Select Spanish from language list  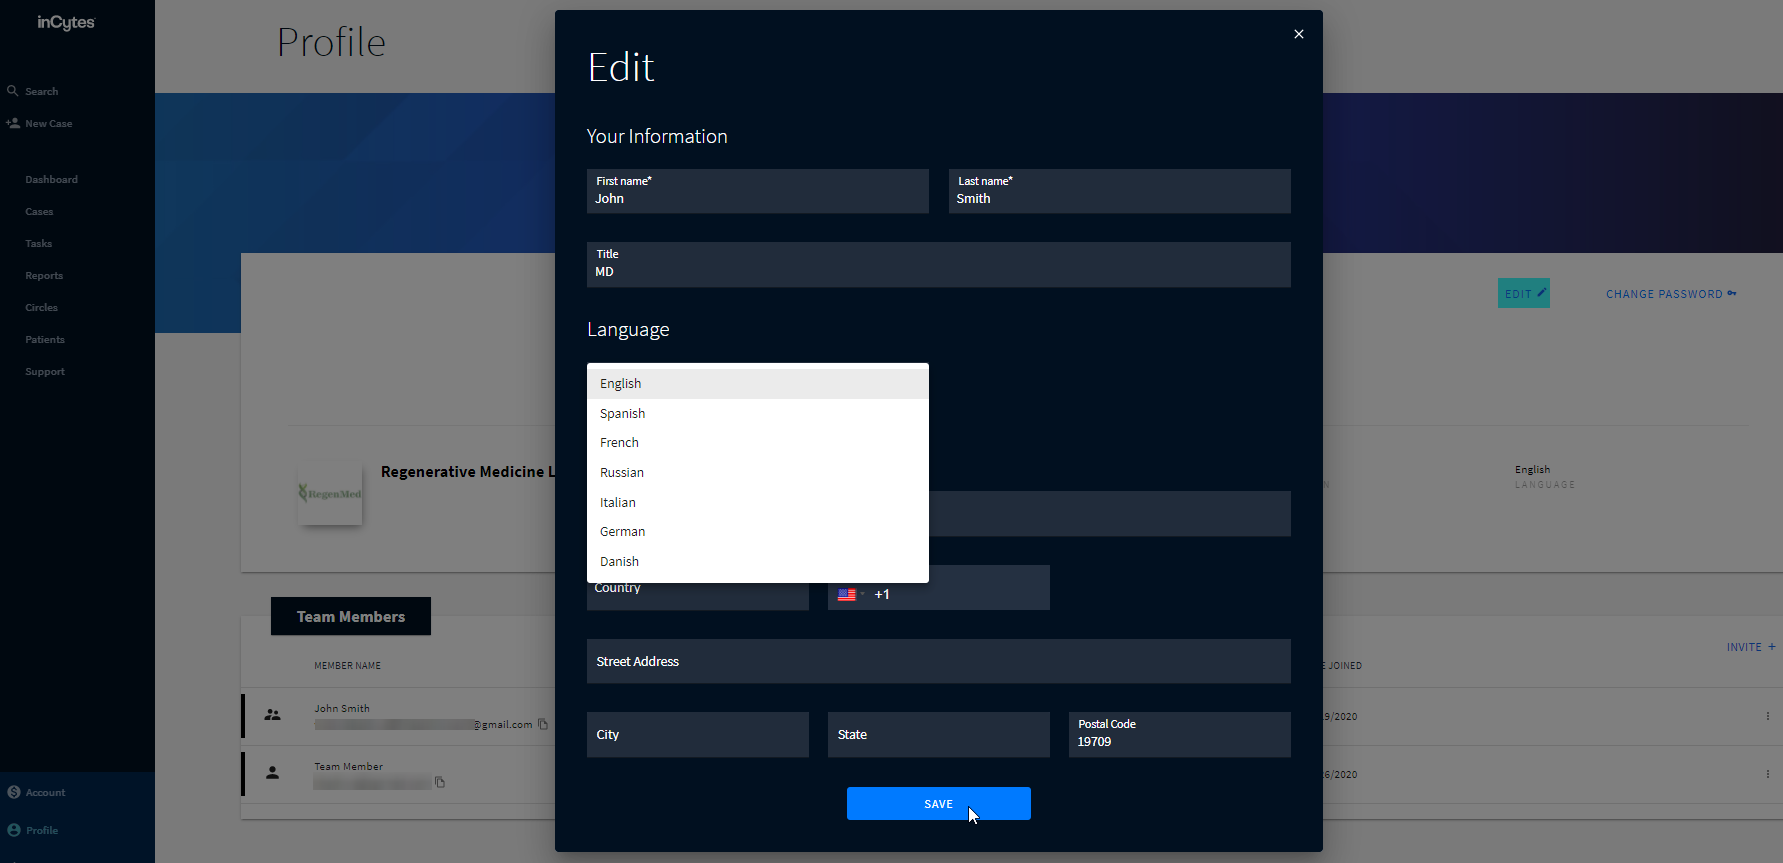(623, 413)
